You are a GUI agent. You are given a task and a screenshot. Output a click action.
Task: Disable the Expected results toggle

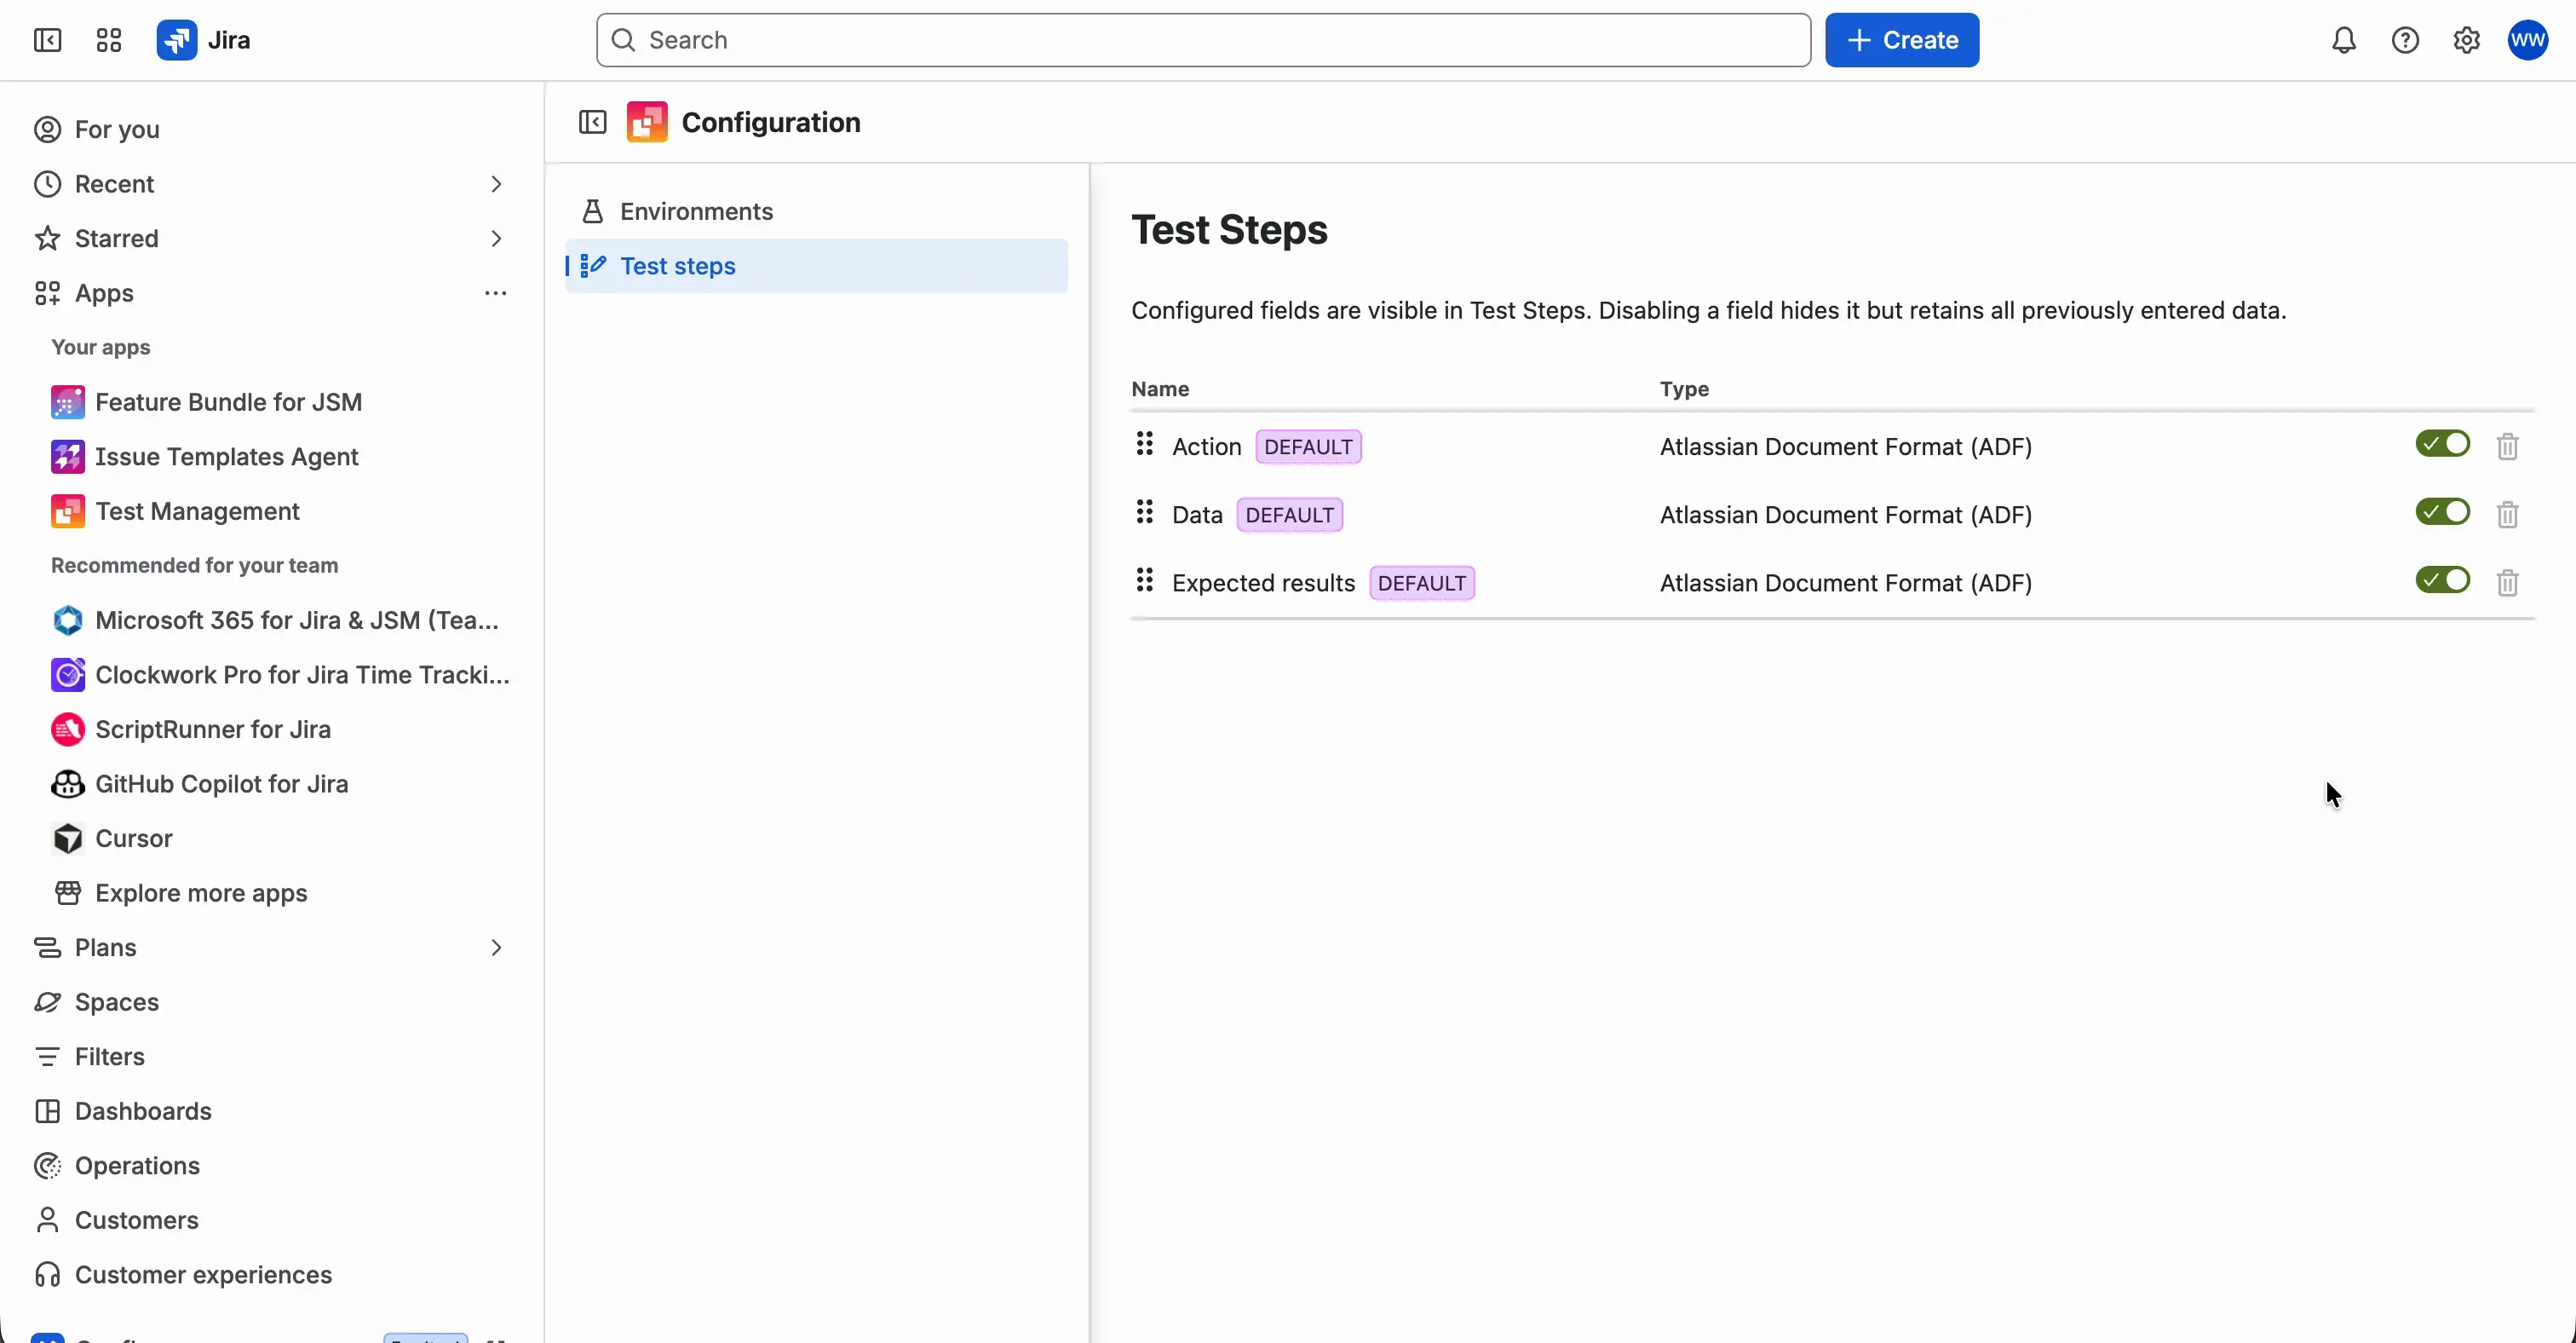click(x=2442, y=579)
